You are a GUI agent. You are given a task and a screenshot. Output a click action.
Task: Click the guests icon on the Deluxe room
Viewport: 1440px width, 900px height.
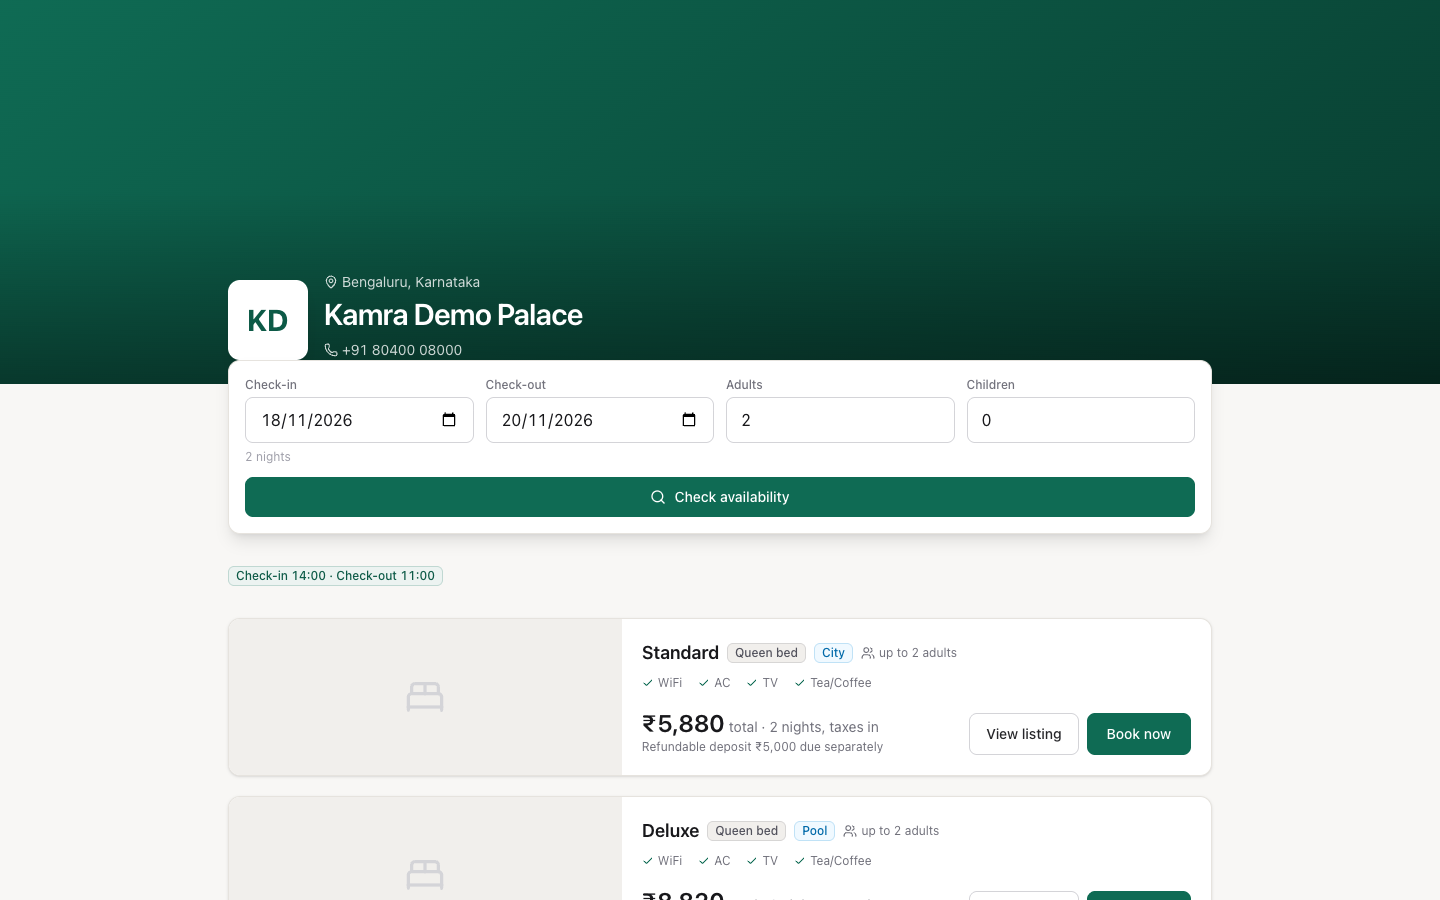coord(850,831)
